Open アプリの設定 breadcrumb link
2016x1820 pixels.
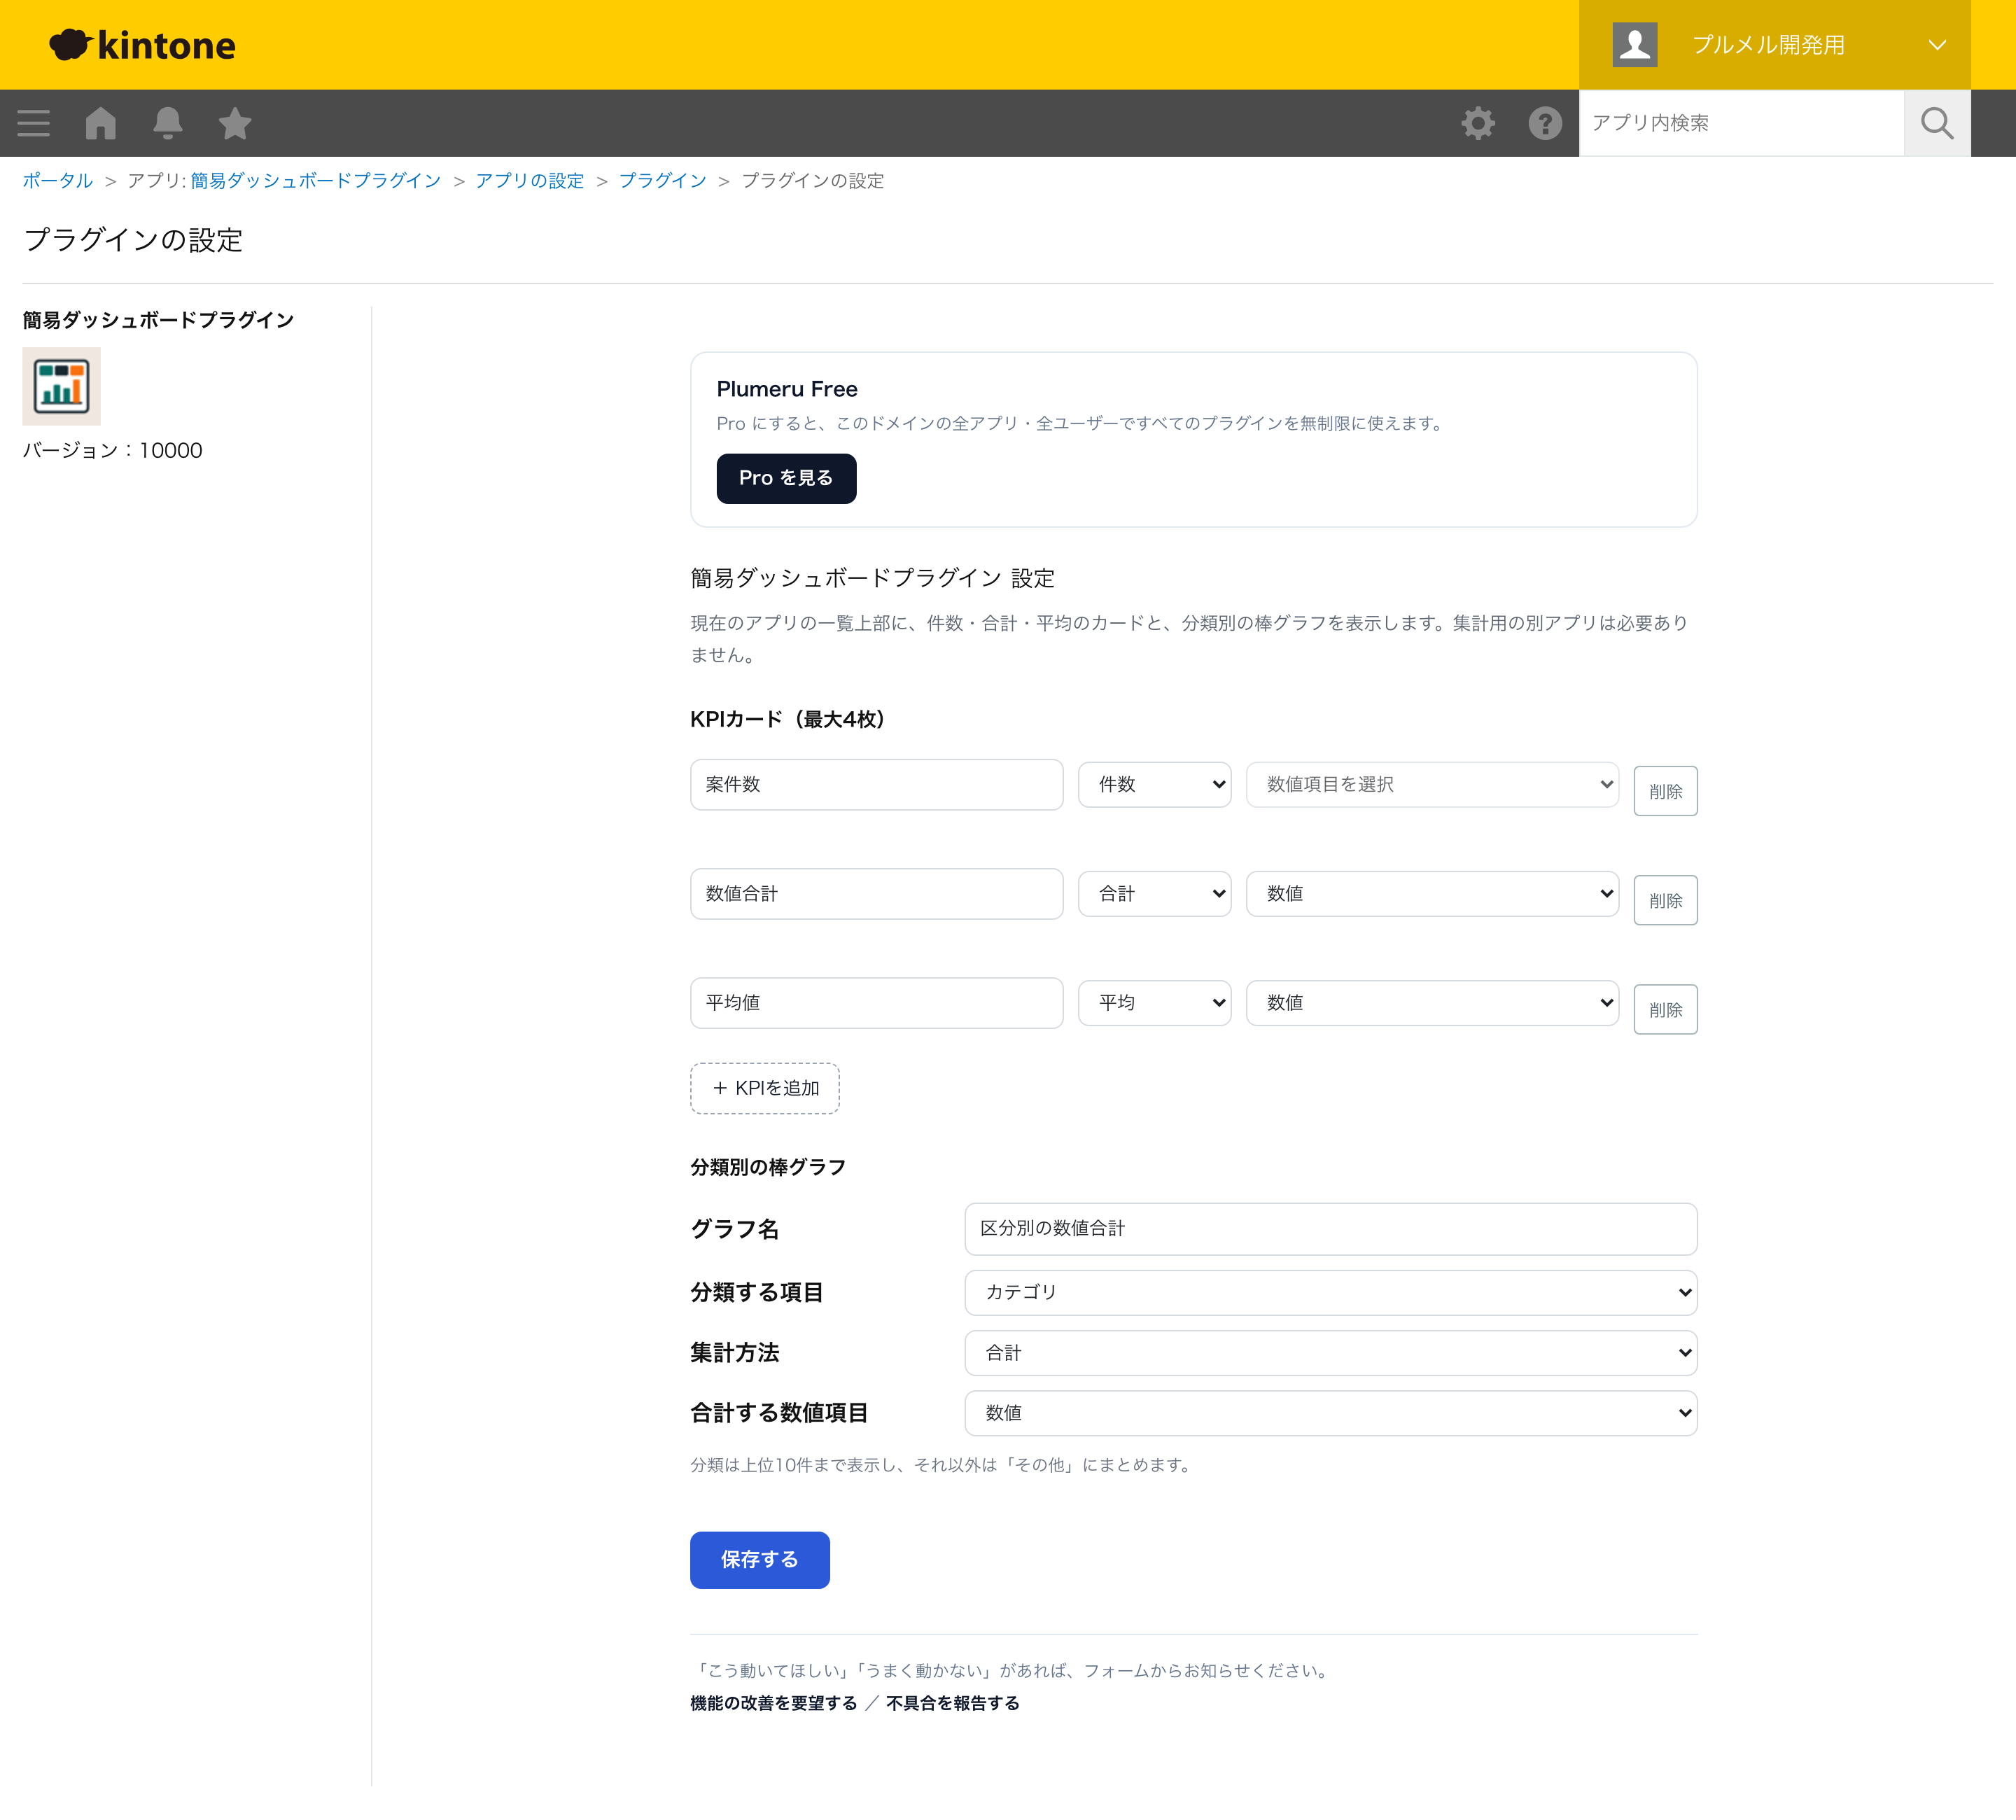[530, 181]
